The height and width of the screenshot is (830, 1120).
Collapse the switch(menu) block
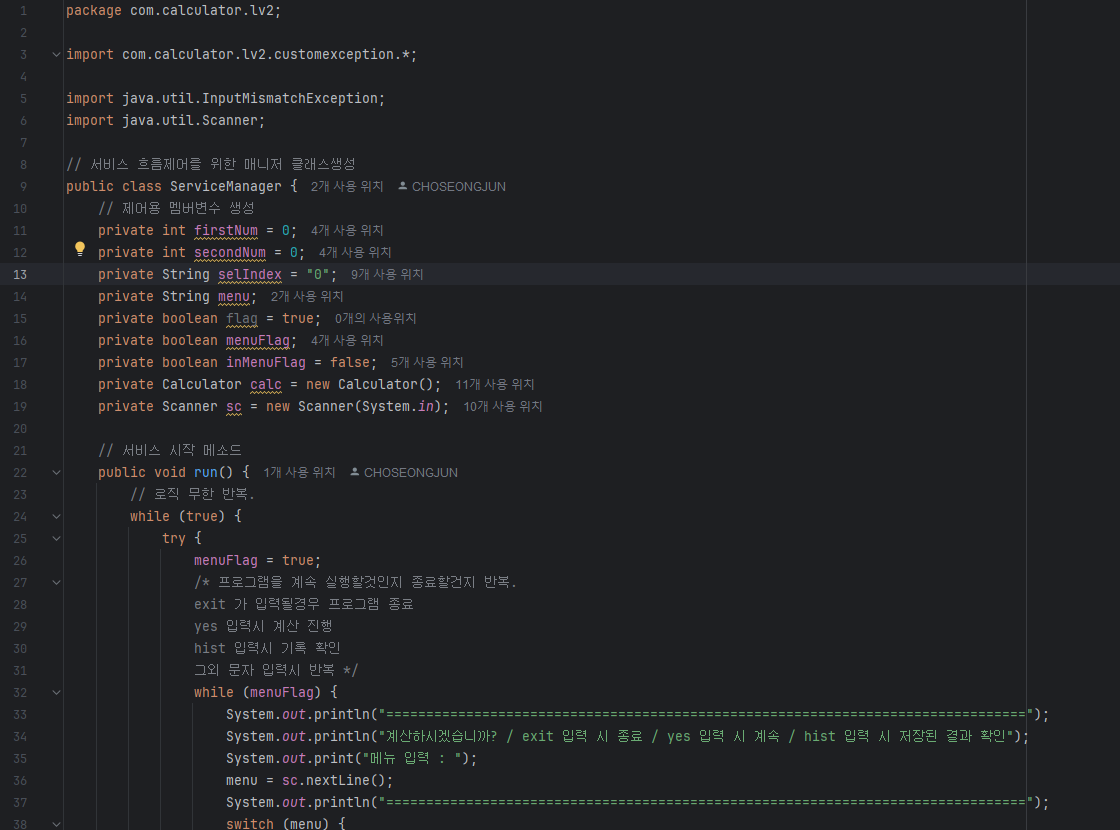56,824
